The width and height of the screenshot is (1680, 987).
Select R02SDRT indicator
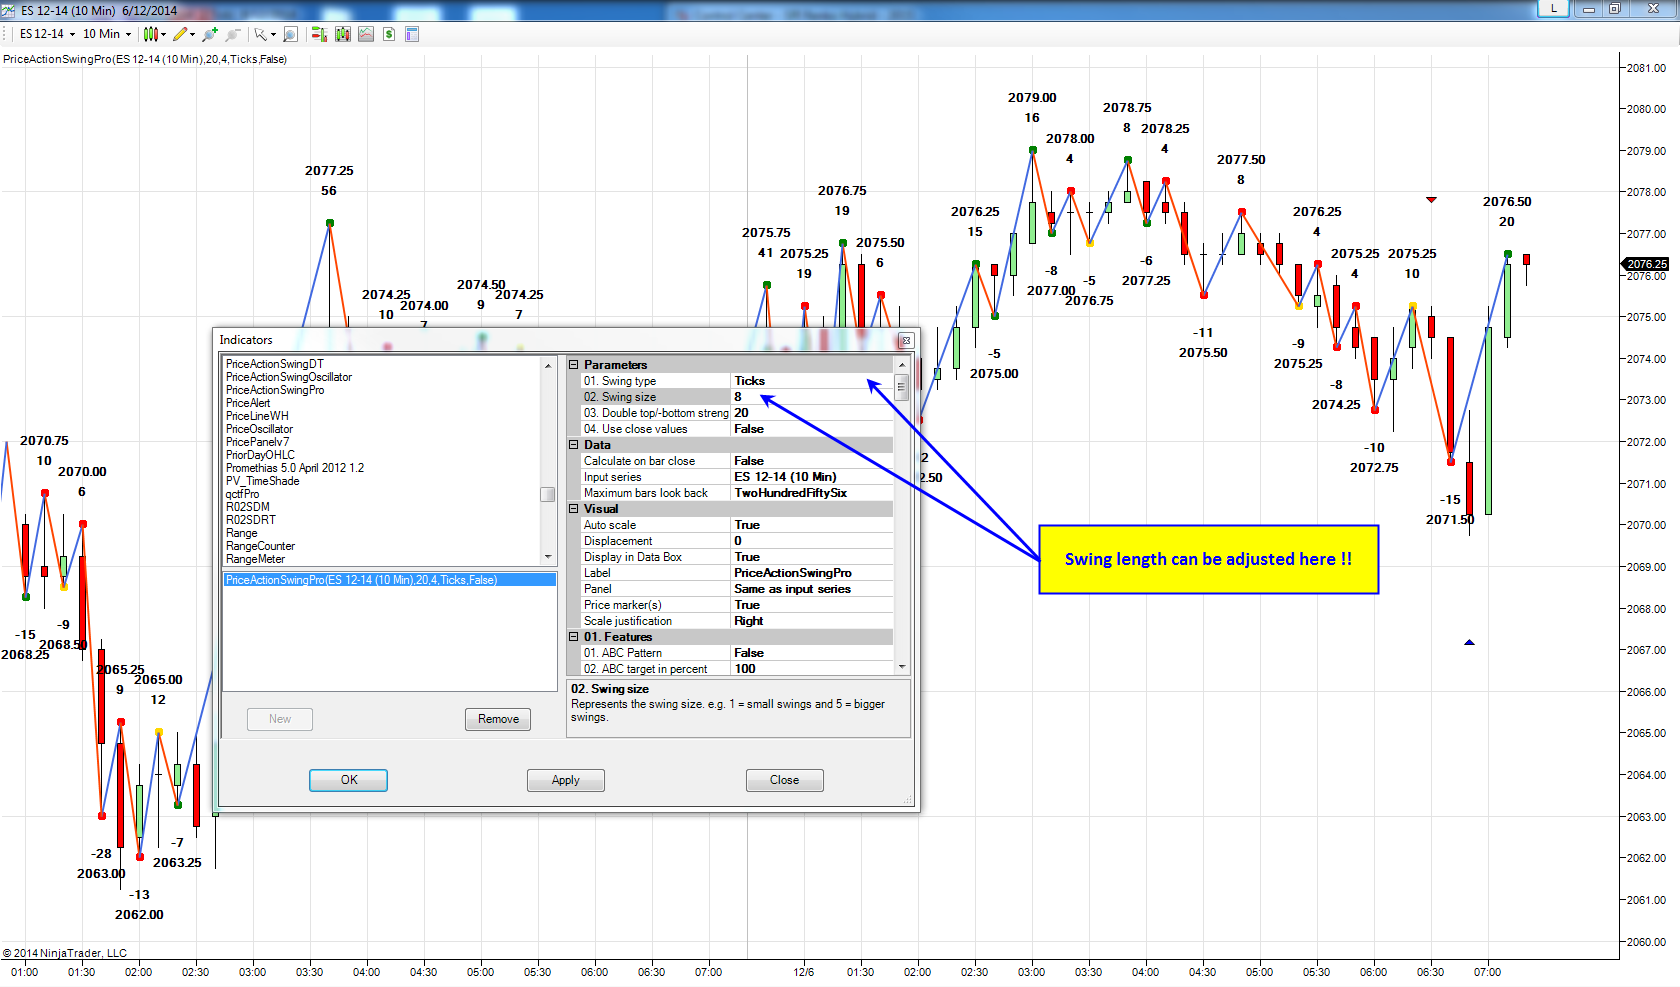(250, 520)
